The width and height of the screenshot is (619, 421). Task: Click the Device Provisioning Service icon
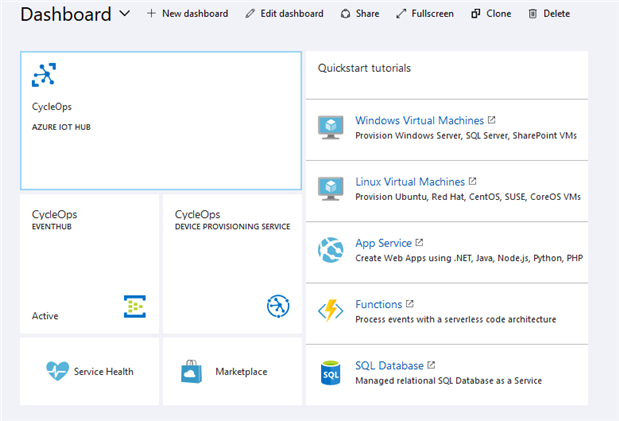click(278, 306)
